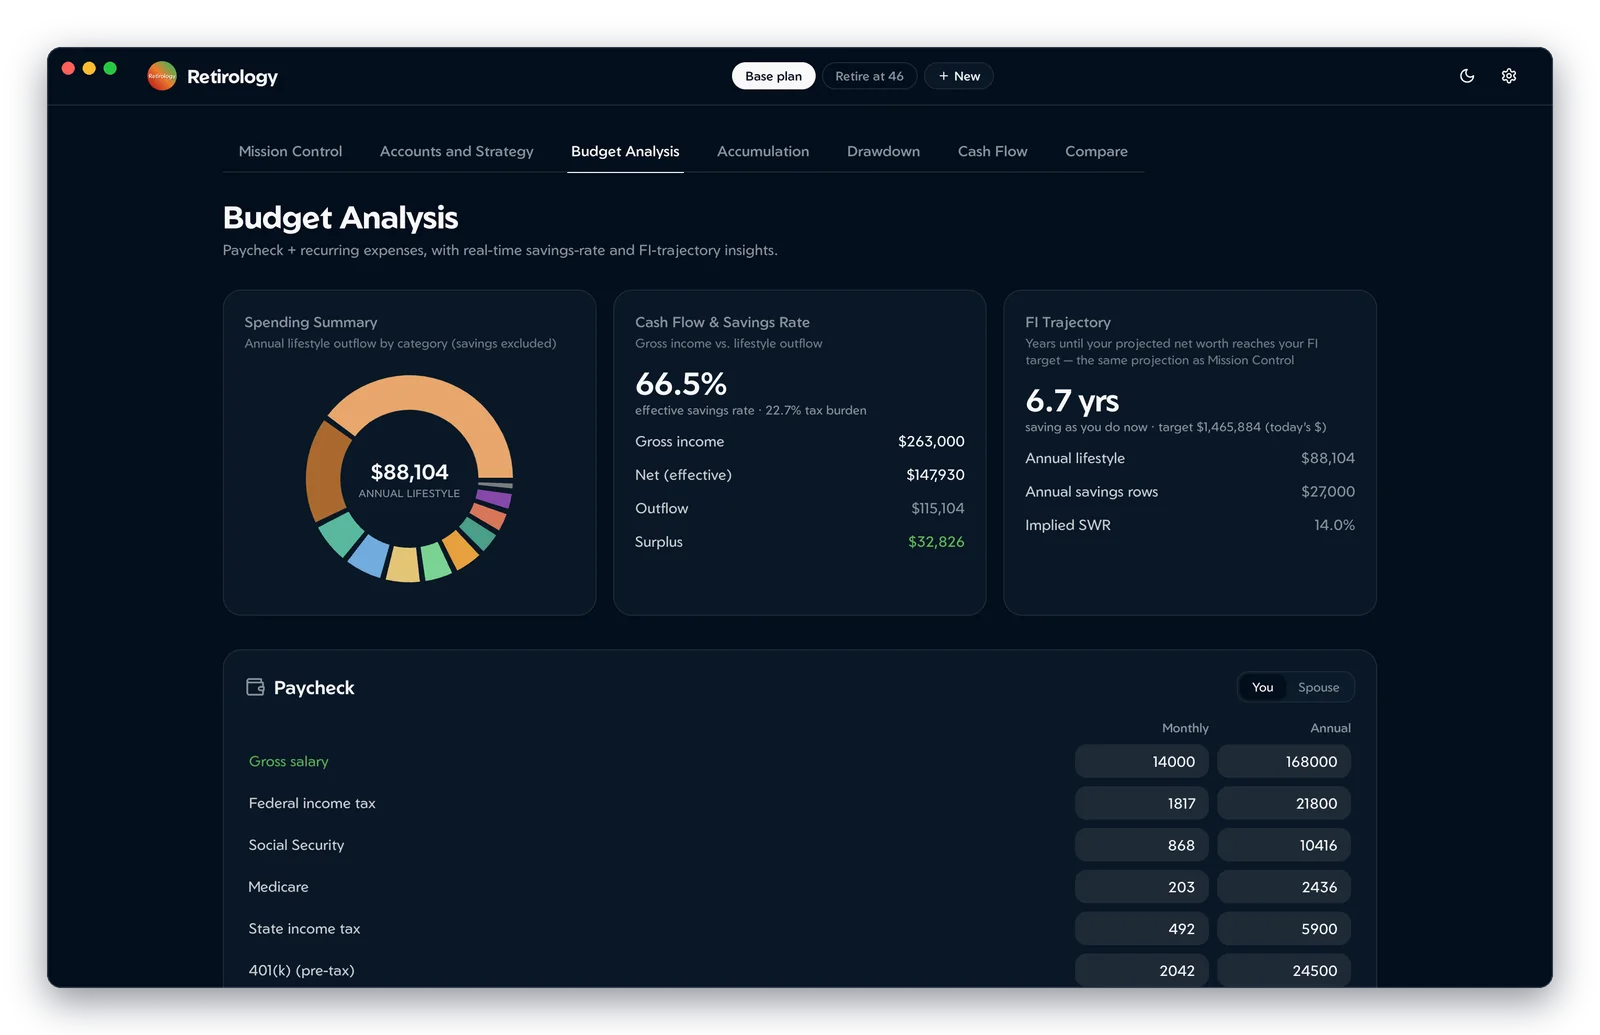The height and width of the screenshot is (1035, 1600).
Task: Click the Implied SWR value 14.0%
Action: pos(1334,525)
